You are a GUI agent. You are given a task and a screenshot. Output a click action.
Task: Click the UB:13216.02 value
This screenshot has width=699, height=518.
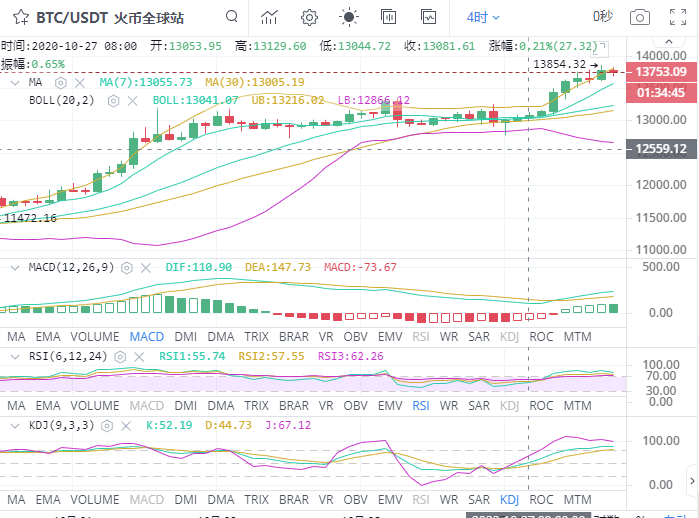click(288, 100)
